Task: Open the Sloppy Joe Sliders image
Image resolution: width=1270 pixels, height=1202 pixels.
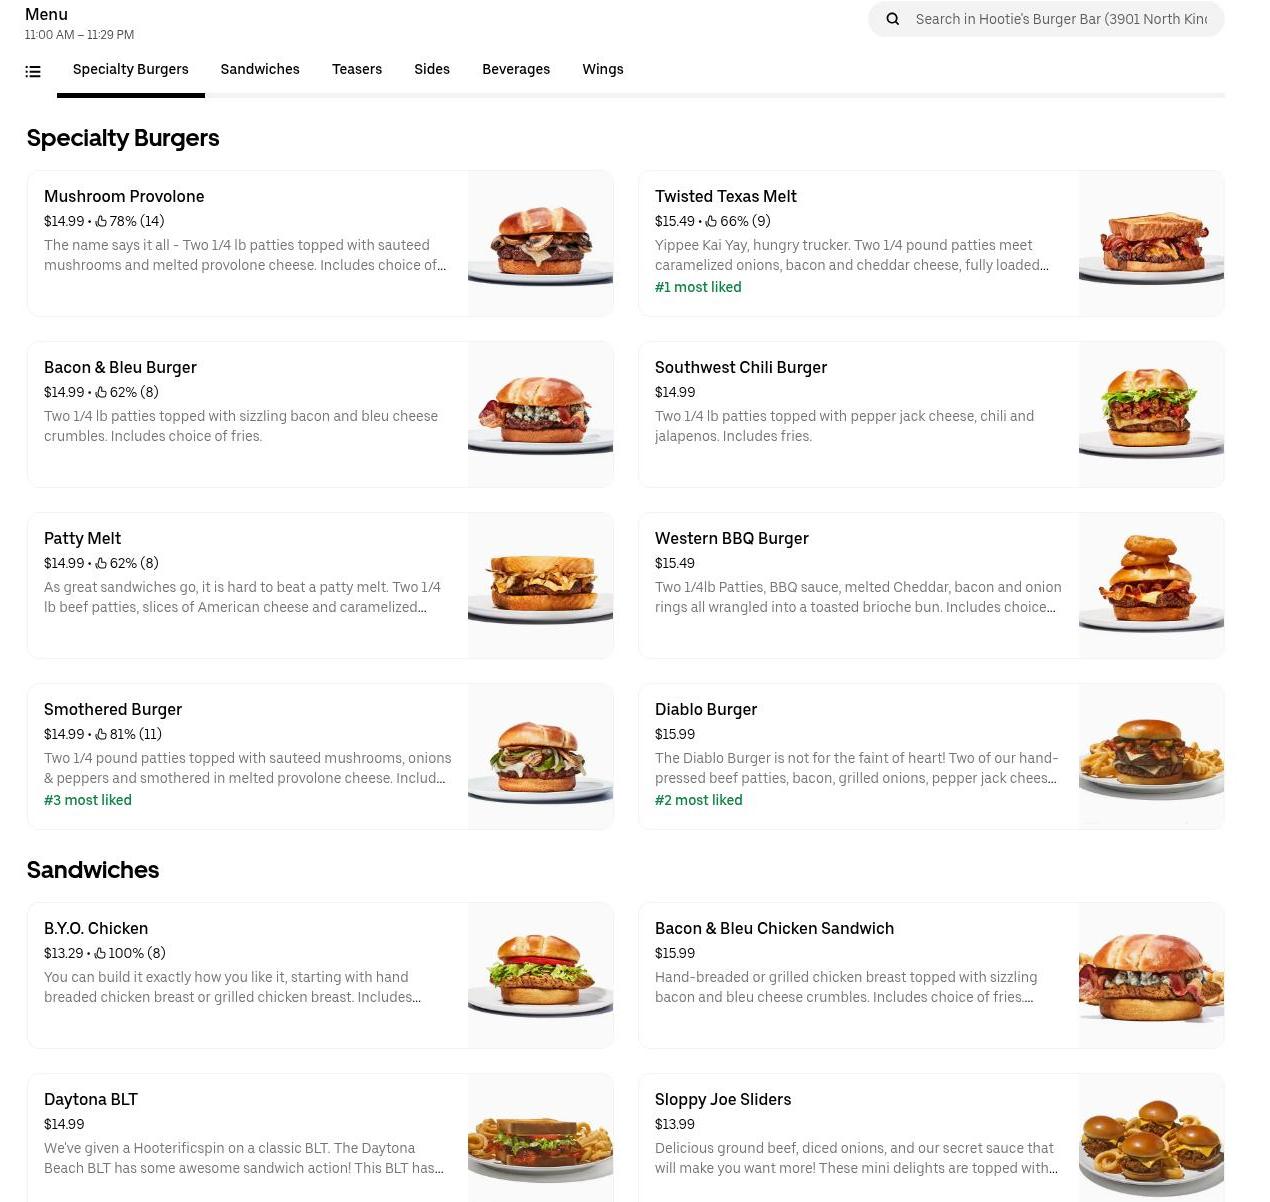Action: click(1151, 1138)
